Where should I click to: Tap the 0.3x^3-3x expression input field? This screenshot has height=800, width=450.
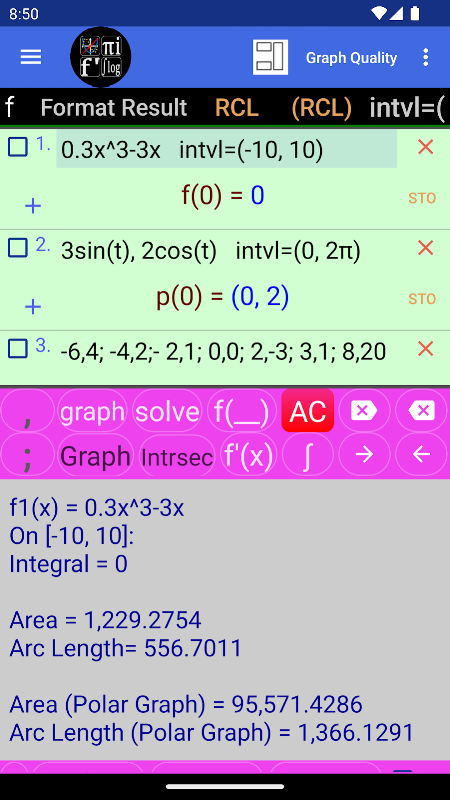click(x=227, y=149)
